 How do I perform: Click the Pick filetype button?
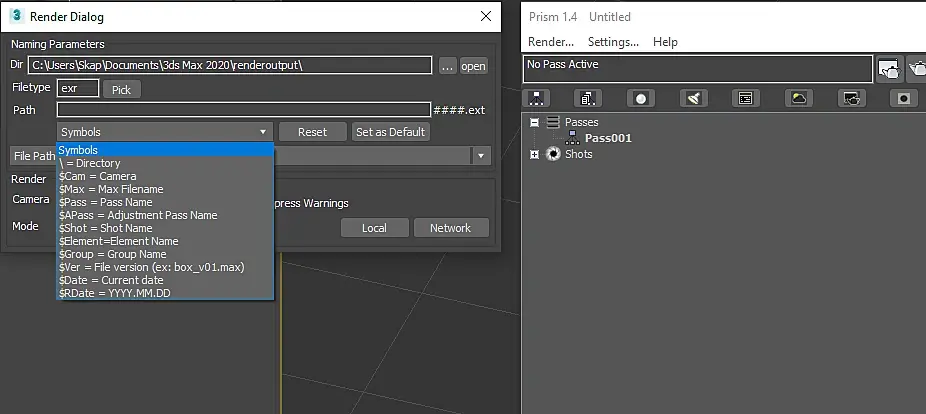coord(122,89)
